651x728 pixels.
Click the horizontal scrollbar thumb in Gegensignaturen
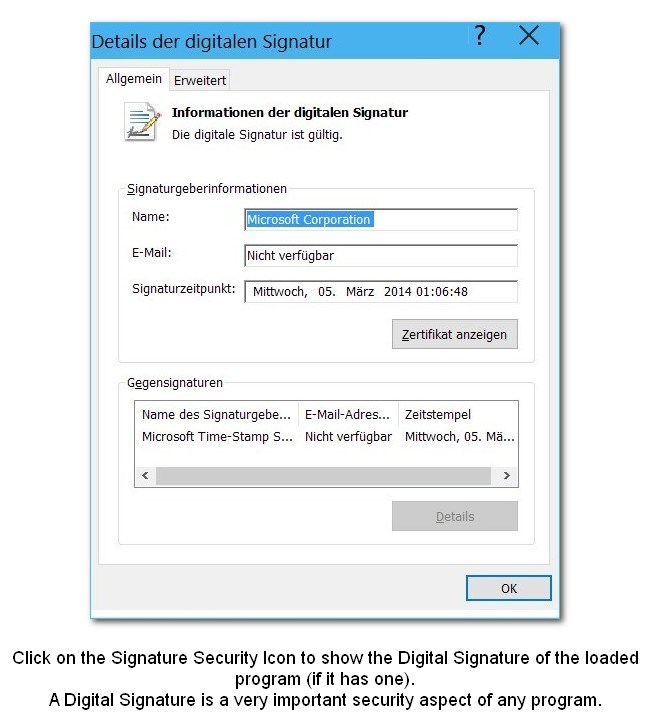322,476
